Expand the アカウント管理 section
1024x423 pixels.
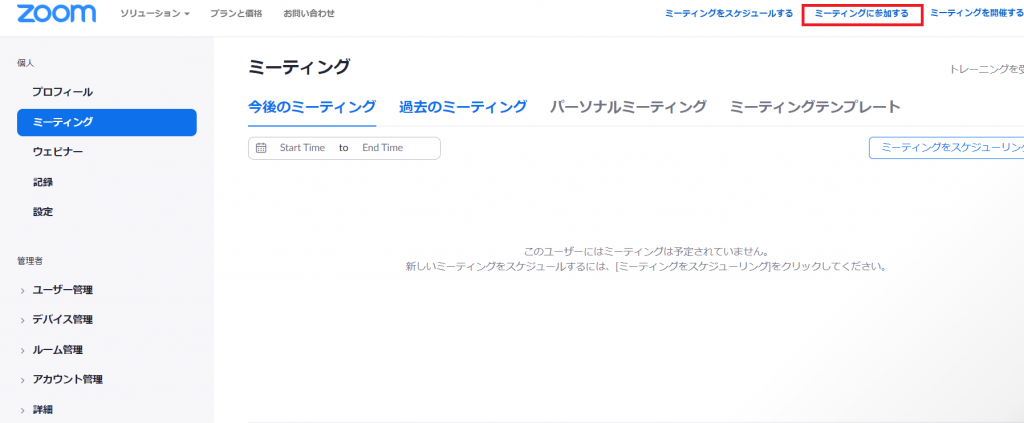(x=68, y=380)
